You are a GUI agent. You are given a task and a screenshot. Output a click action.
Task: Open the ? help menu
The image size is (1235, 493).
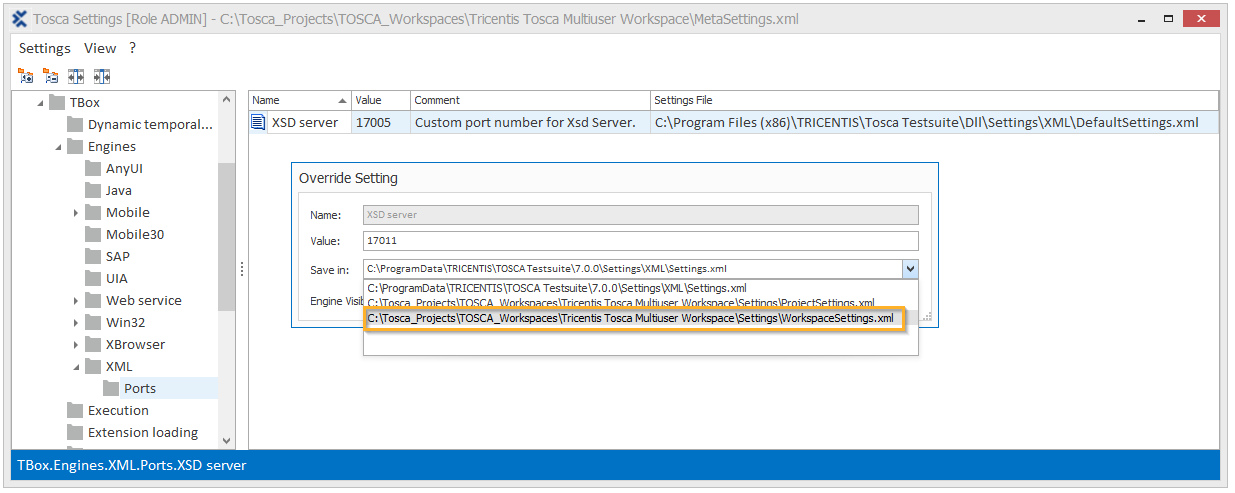coord(132,48)
